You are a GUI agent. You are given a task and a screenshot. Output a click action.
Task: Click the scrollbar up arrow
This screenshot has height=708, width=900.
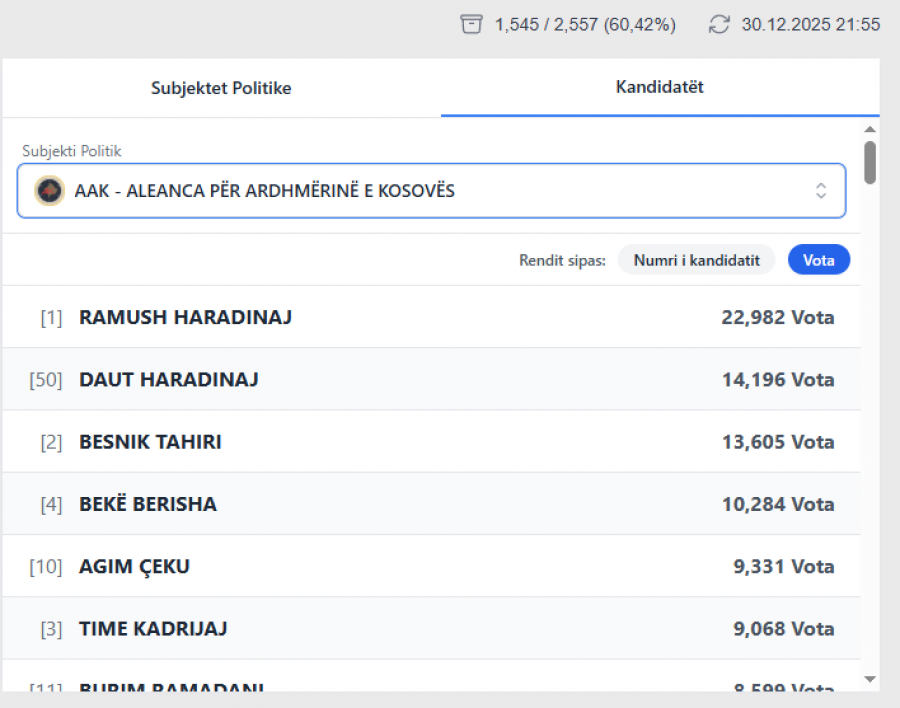[870, 129]
